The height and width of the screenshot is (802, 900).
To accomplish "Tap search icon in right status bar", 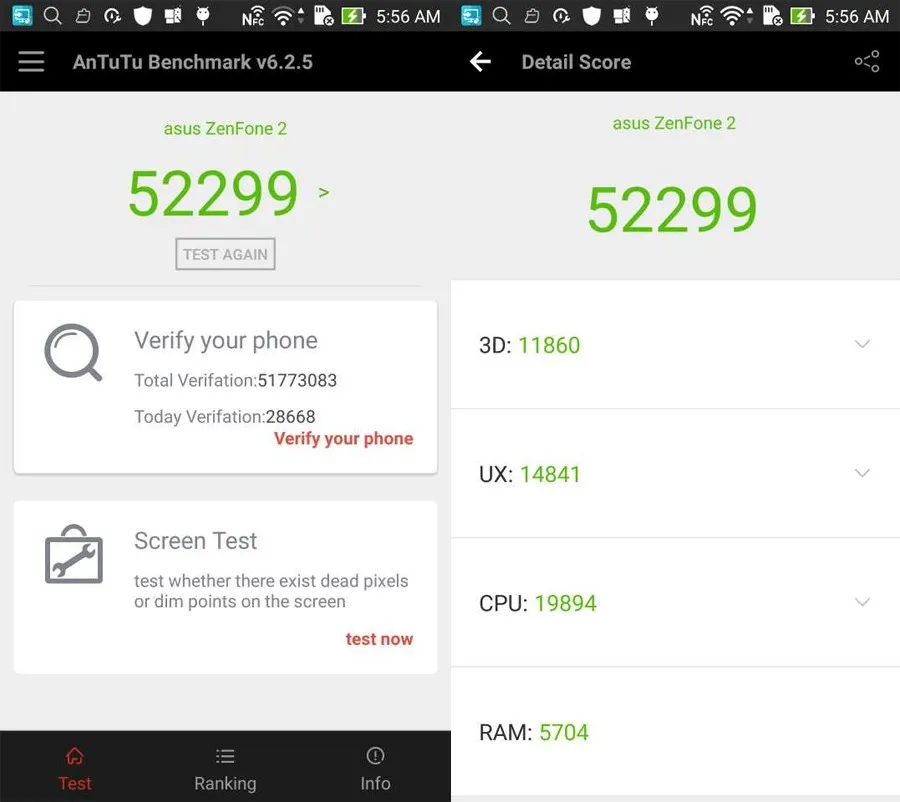I will (x=502, y=16).
